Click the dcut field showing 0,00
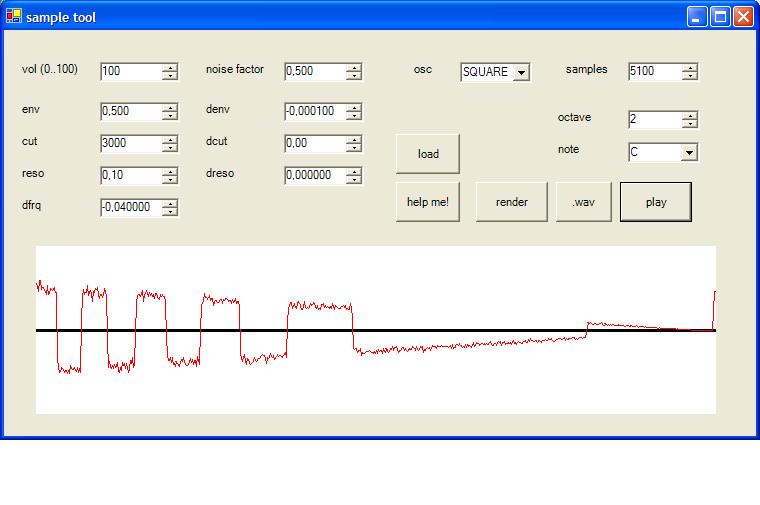The width and height of the screenshot is (760, 505). point(315,143)
